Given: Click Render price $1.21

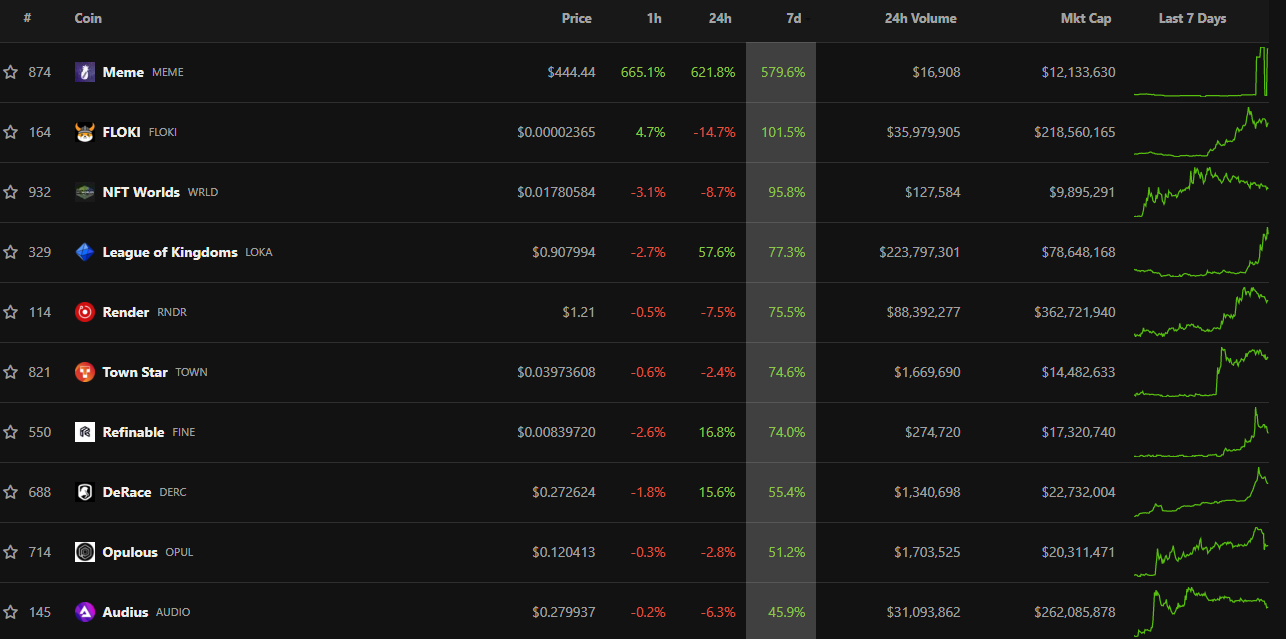Looking at the screenshot, I should coord(579,312).
